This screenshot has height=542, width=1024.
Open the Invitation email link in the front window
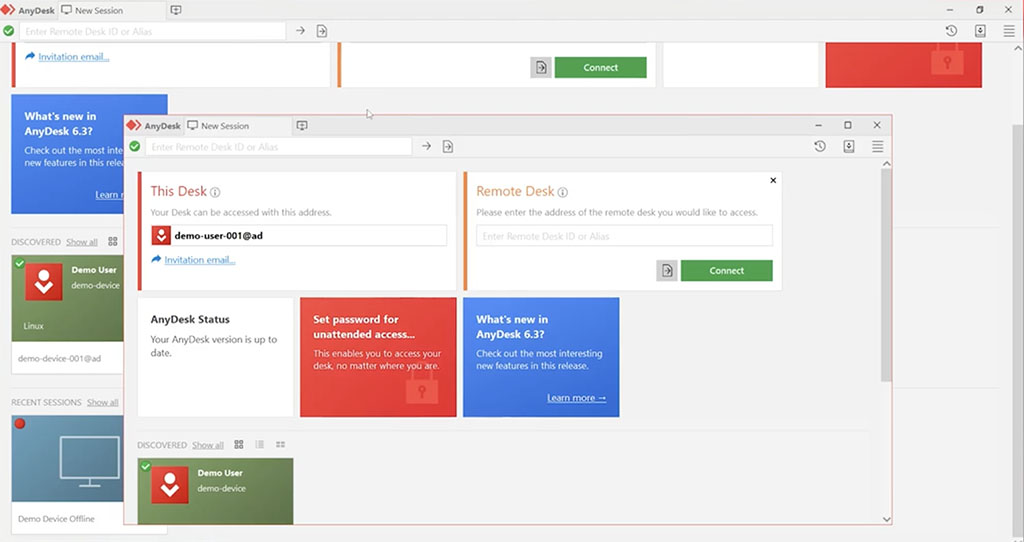coord(200,260)
